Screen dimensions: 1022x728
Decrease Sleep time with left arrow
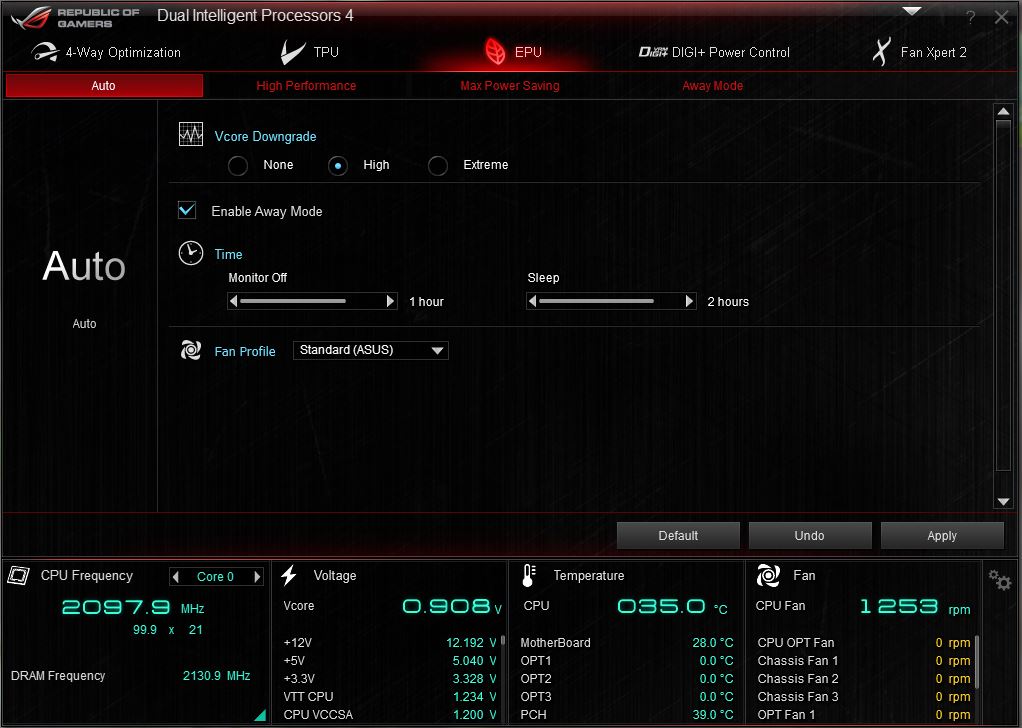click(x=533, y=301)
